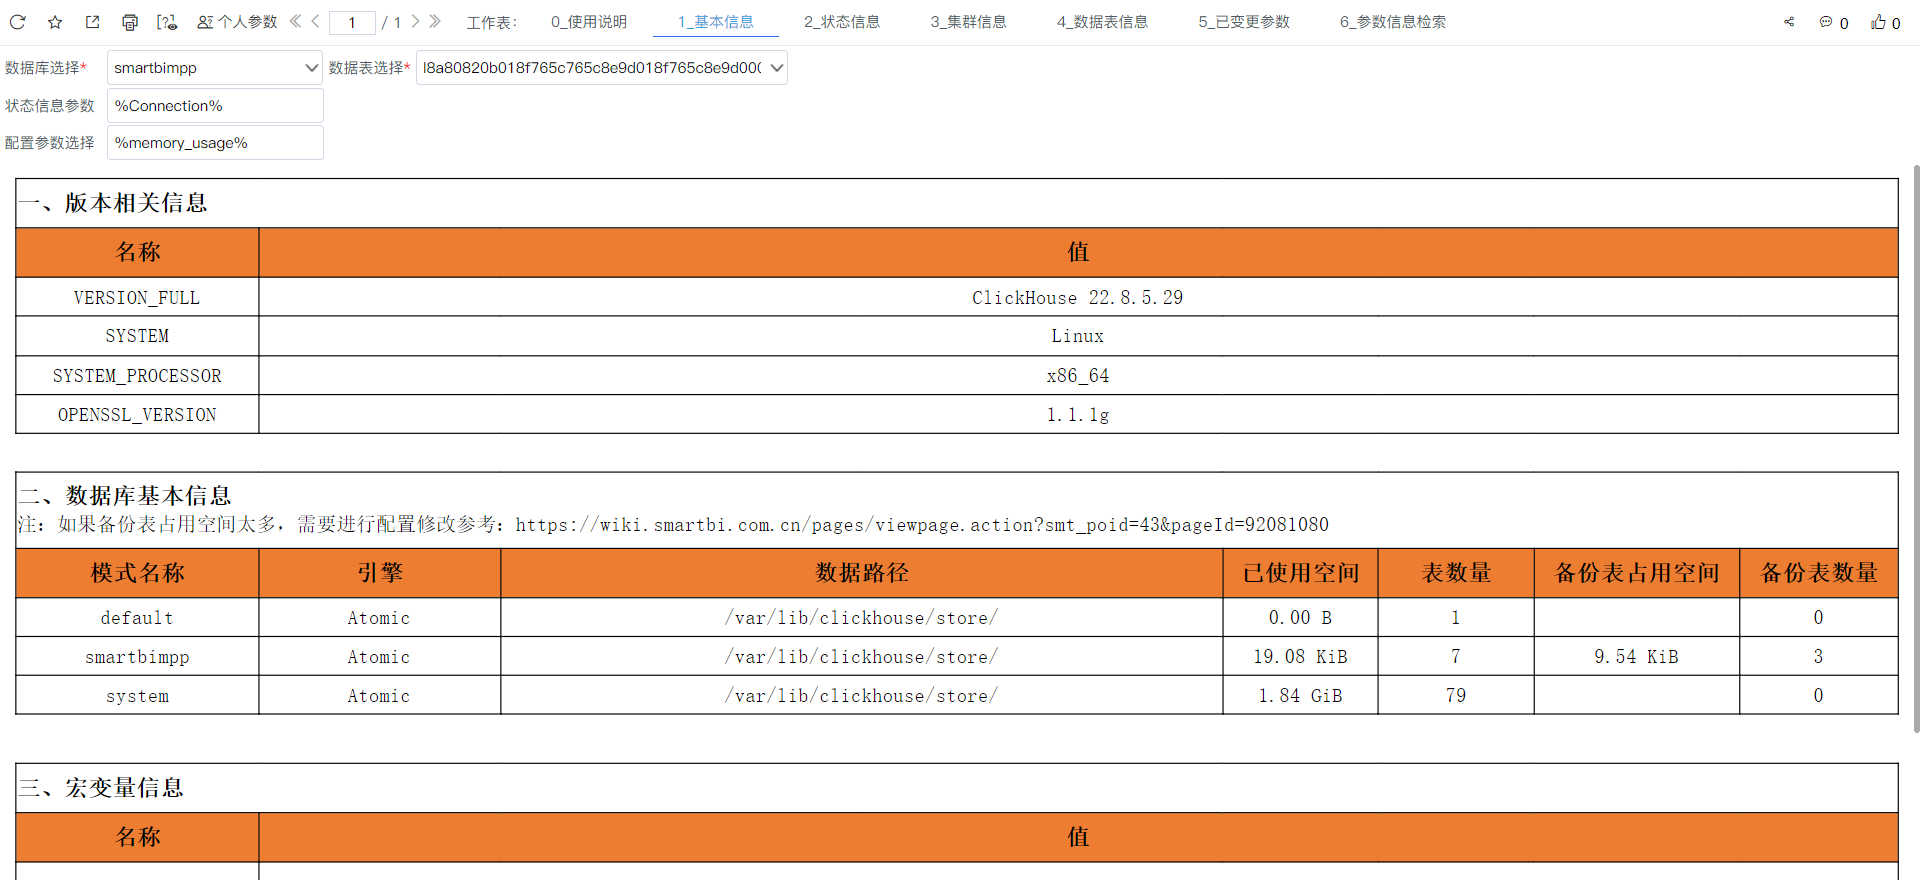Switch to 1_基本信息 worksheet tab
This screenshot has width=1920, height=880.
point(715,22)
